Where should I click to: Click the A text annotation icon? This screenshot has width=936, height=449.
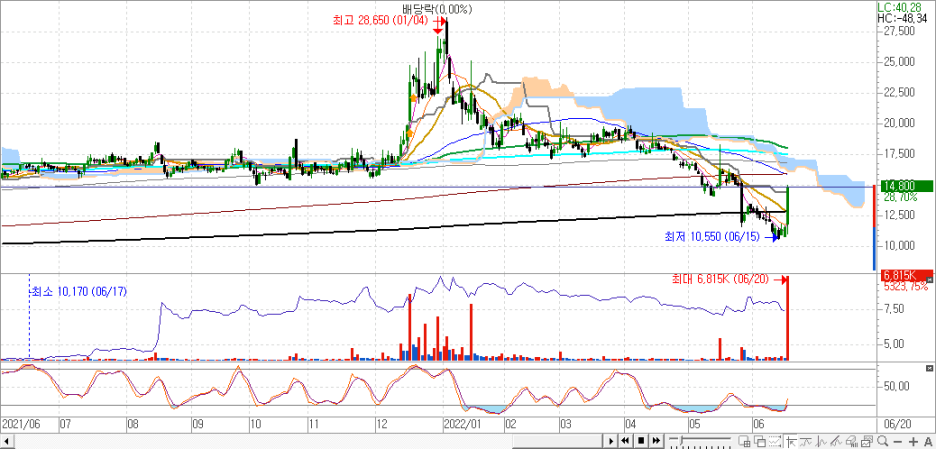928,442
